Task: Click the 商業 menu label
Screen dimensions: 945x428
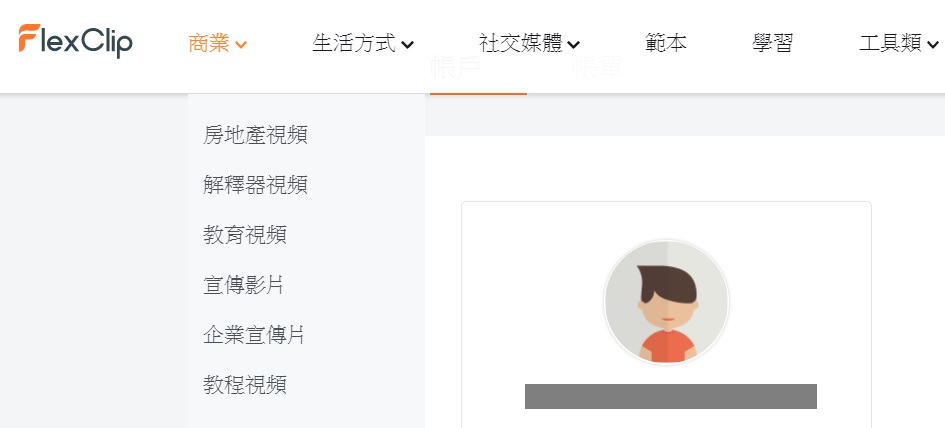Action: click(209, 43)
